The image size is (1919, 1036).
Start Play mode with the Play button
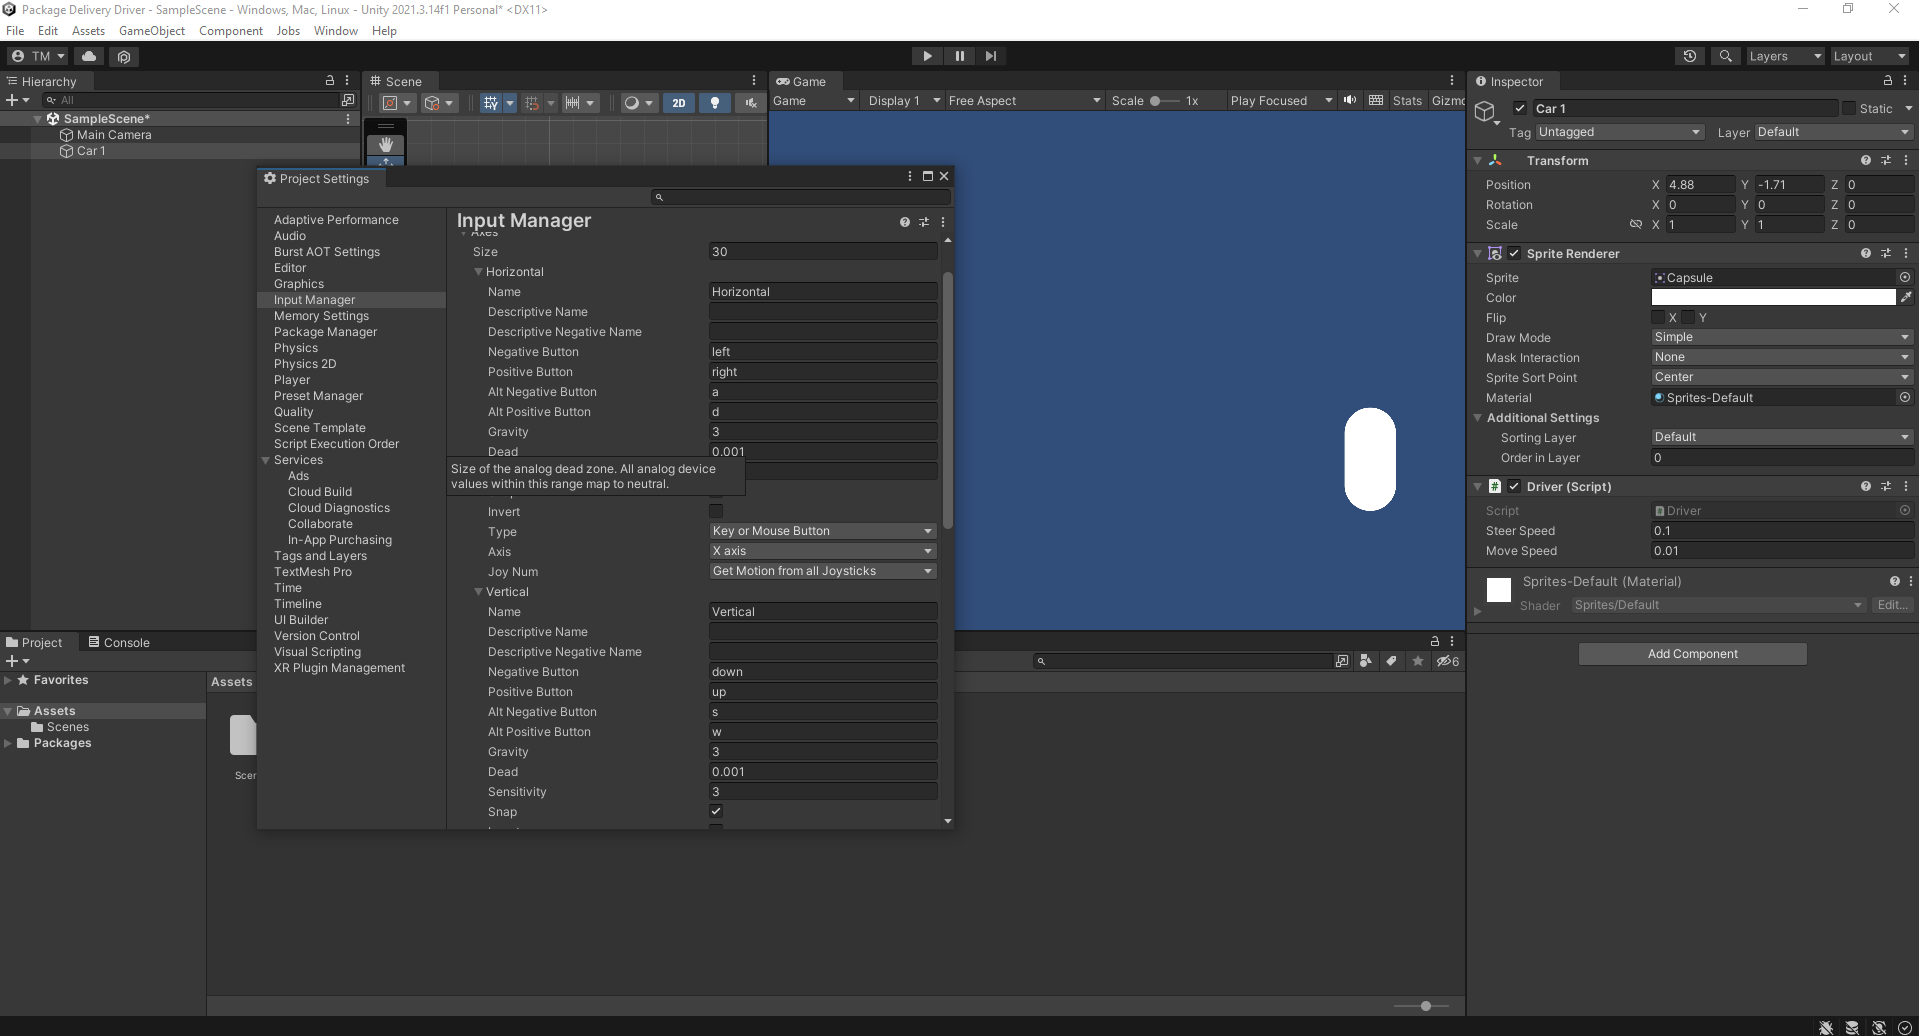point(927,56)
